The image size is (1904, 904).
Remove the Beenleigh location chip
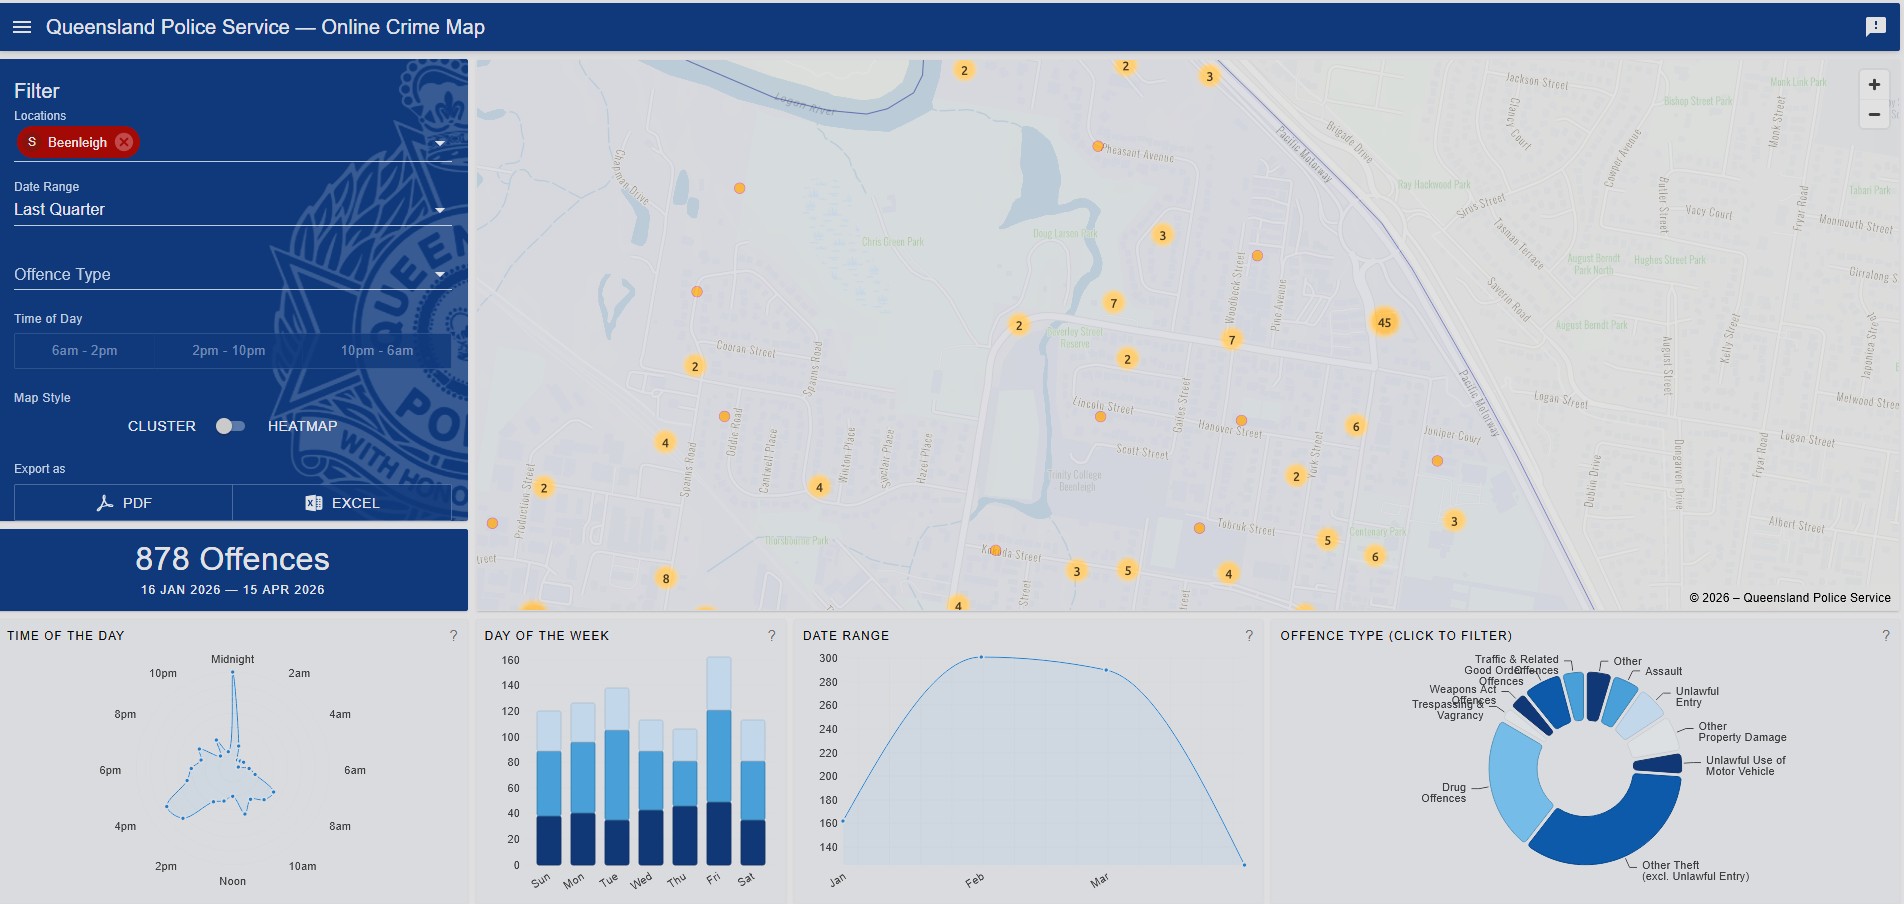[x=124, y=142]
